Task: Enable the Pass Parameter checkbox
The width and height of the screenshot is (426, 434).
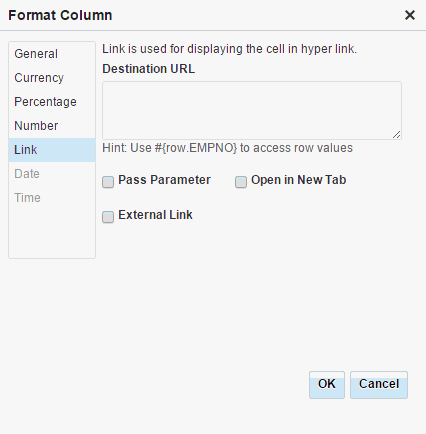Action: pos(108,182)
